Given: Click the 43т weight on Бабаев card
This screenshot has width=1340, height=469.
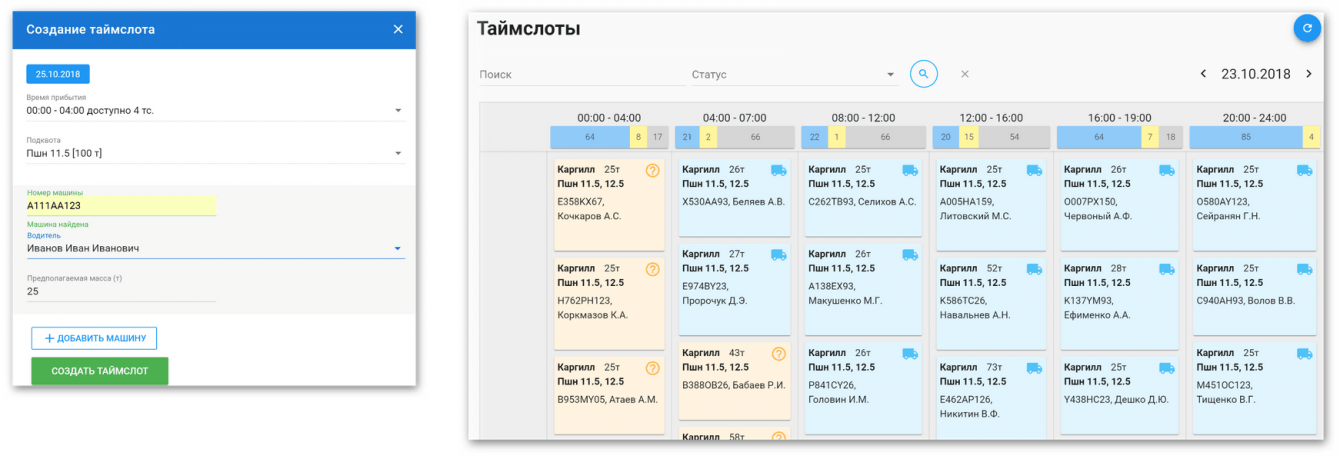Looking at the screenshot, I should click(x=738, y=353).
